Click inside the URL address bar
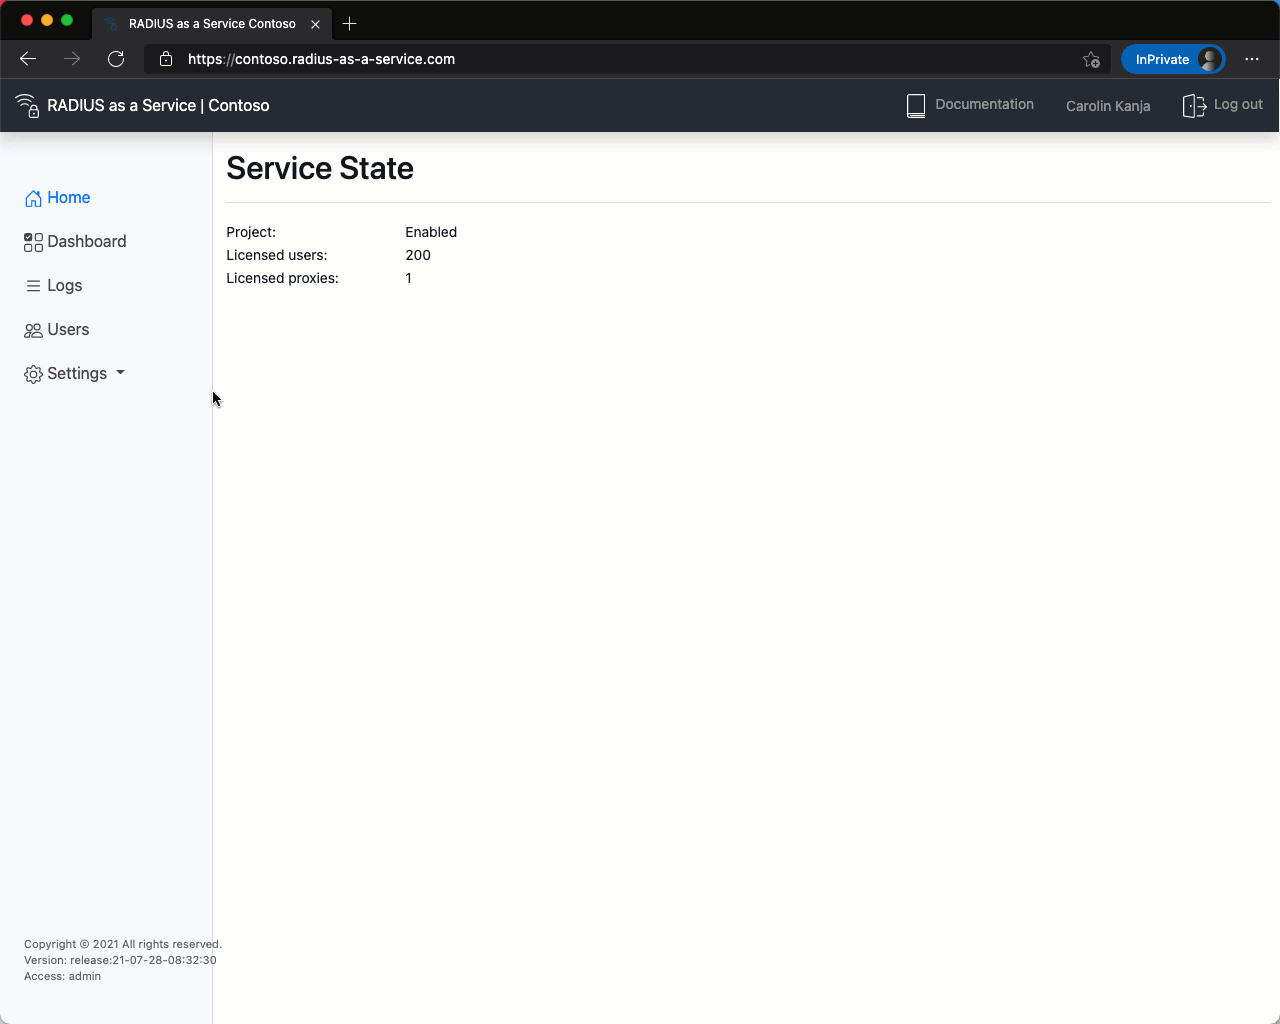The height and width of the screenshot is (1024, 1280). 400,59
